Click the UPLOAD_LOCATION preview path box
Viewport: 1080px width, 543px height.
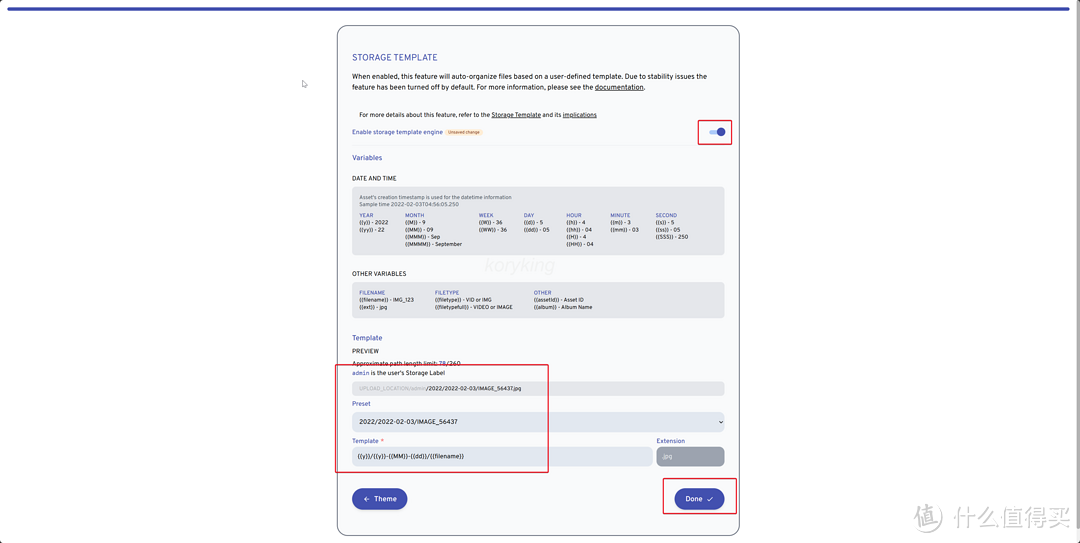click(x=538, y=388)
